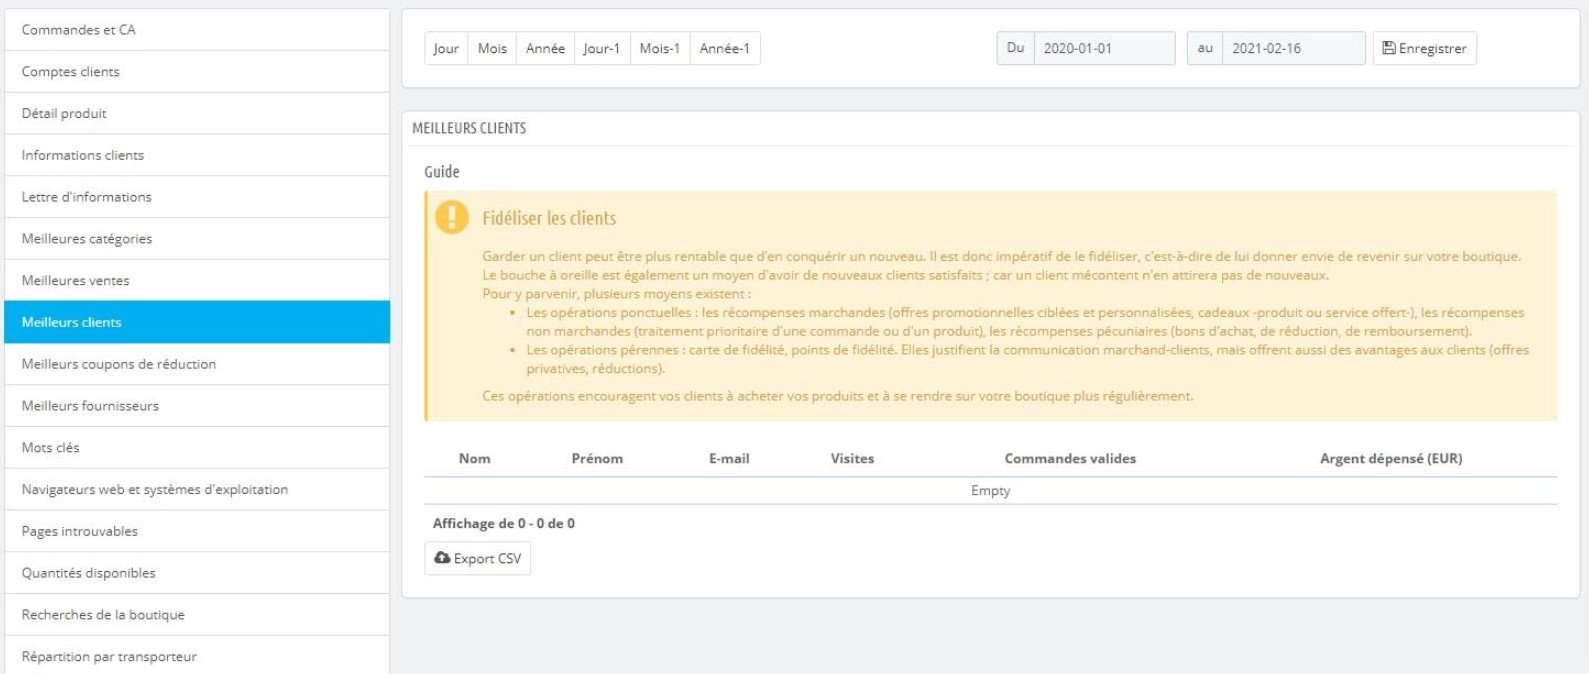Sort by the Prénom column header
This screenshot has width=1589, height=674.
pos(597,459)
